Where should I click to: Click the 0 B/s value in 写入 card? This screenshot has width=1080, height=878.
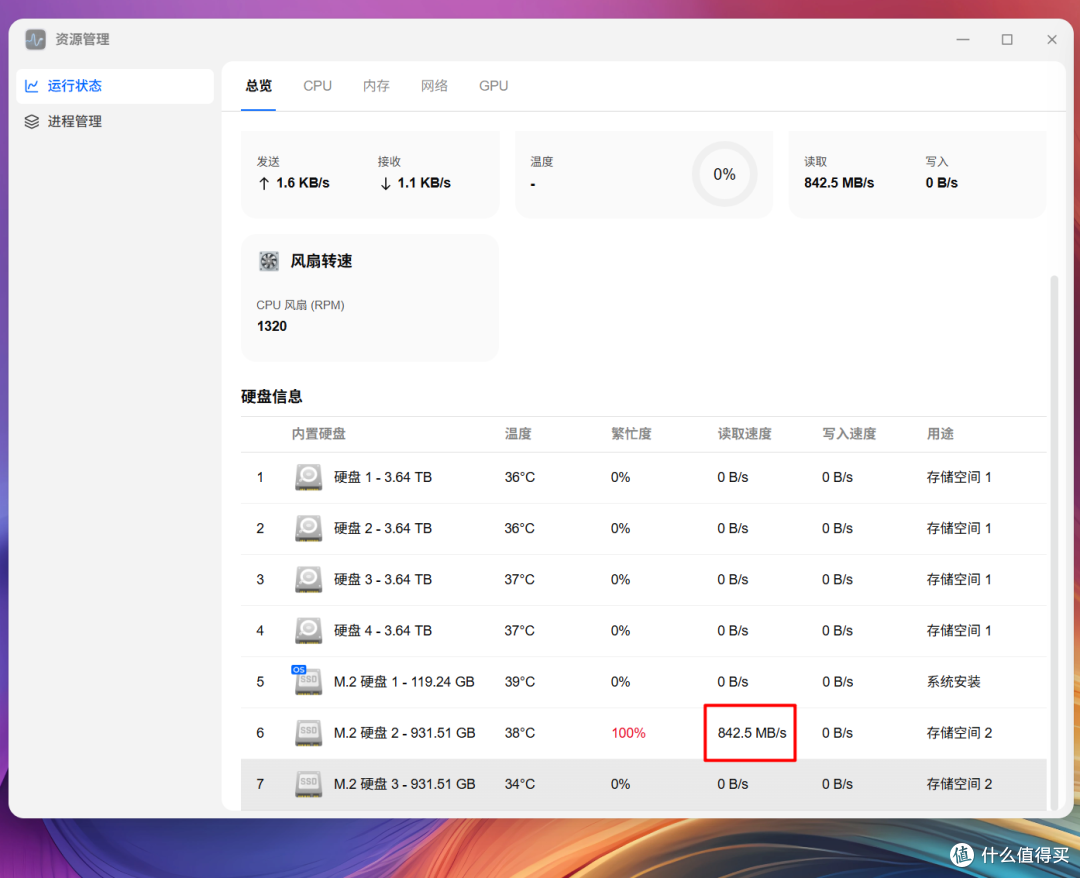[x=942, y=183]
